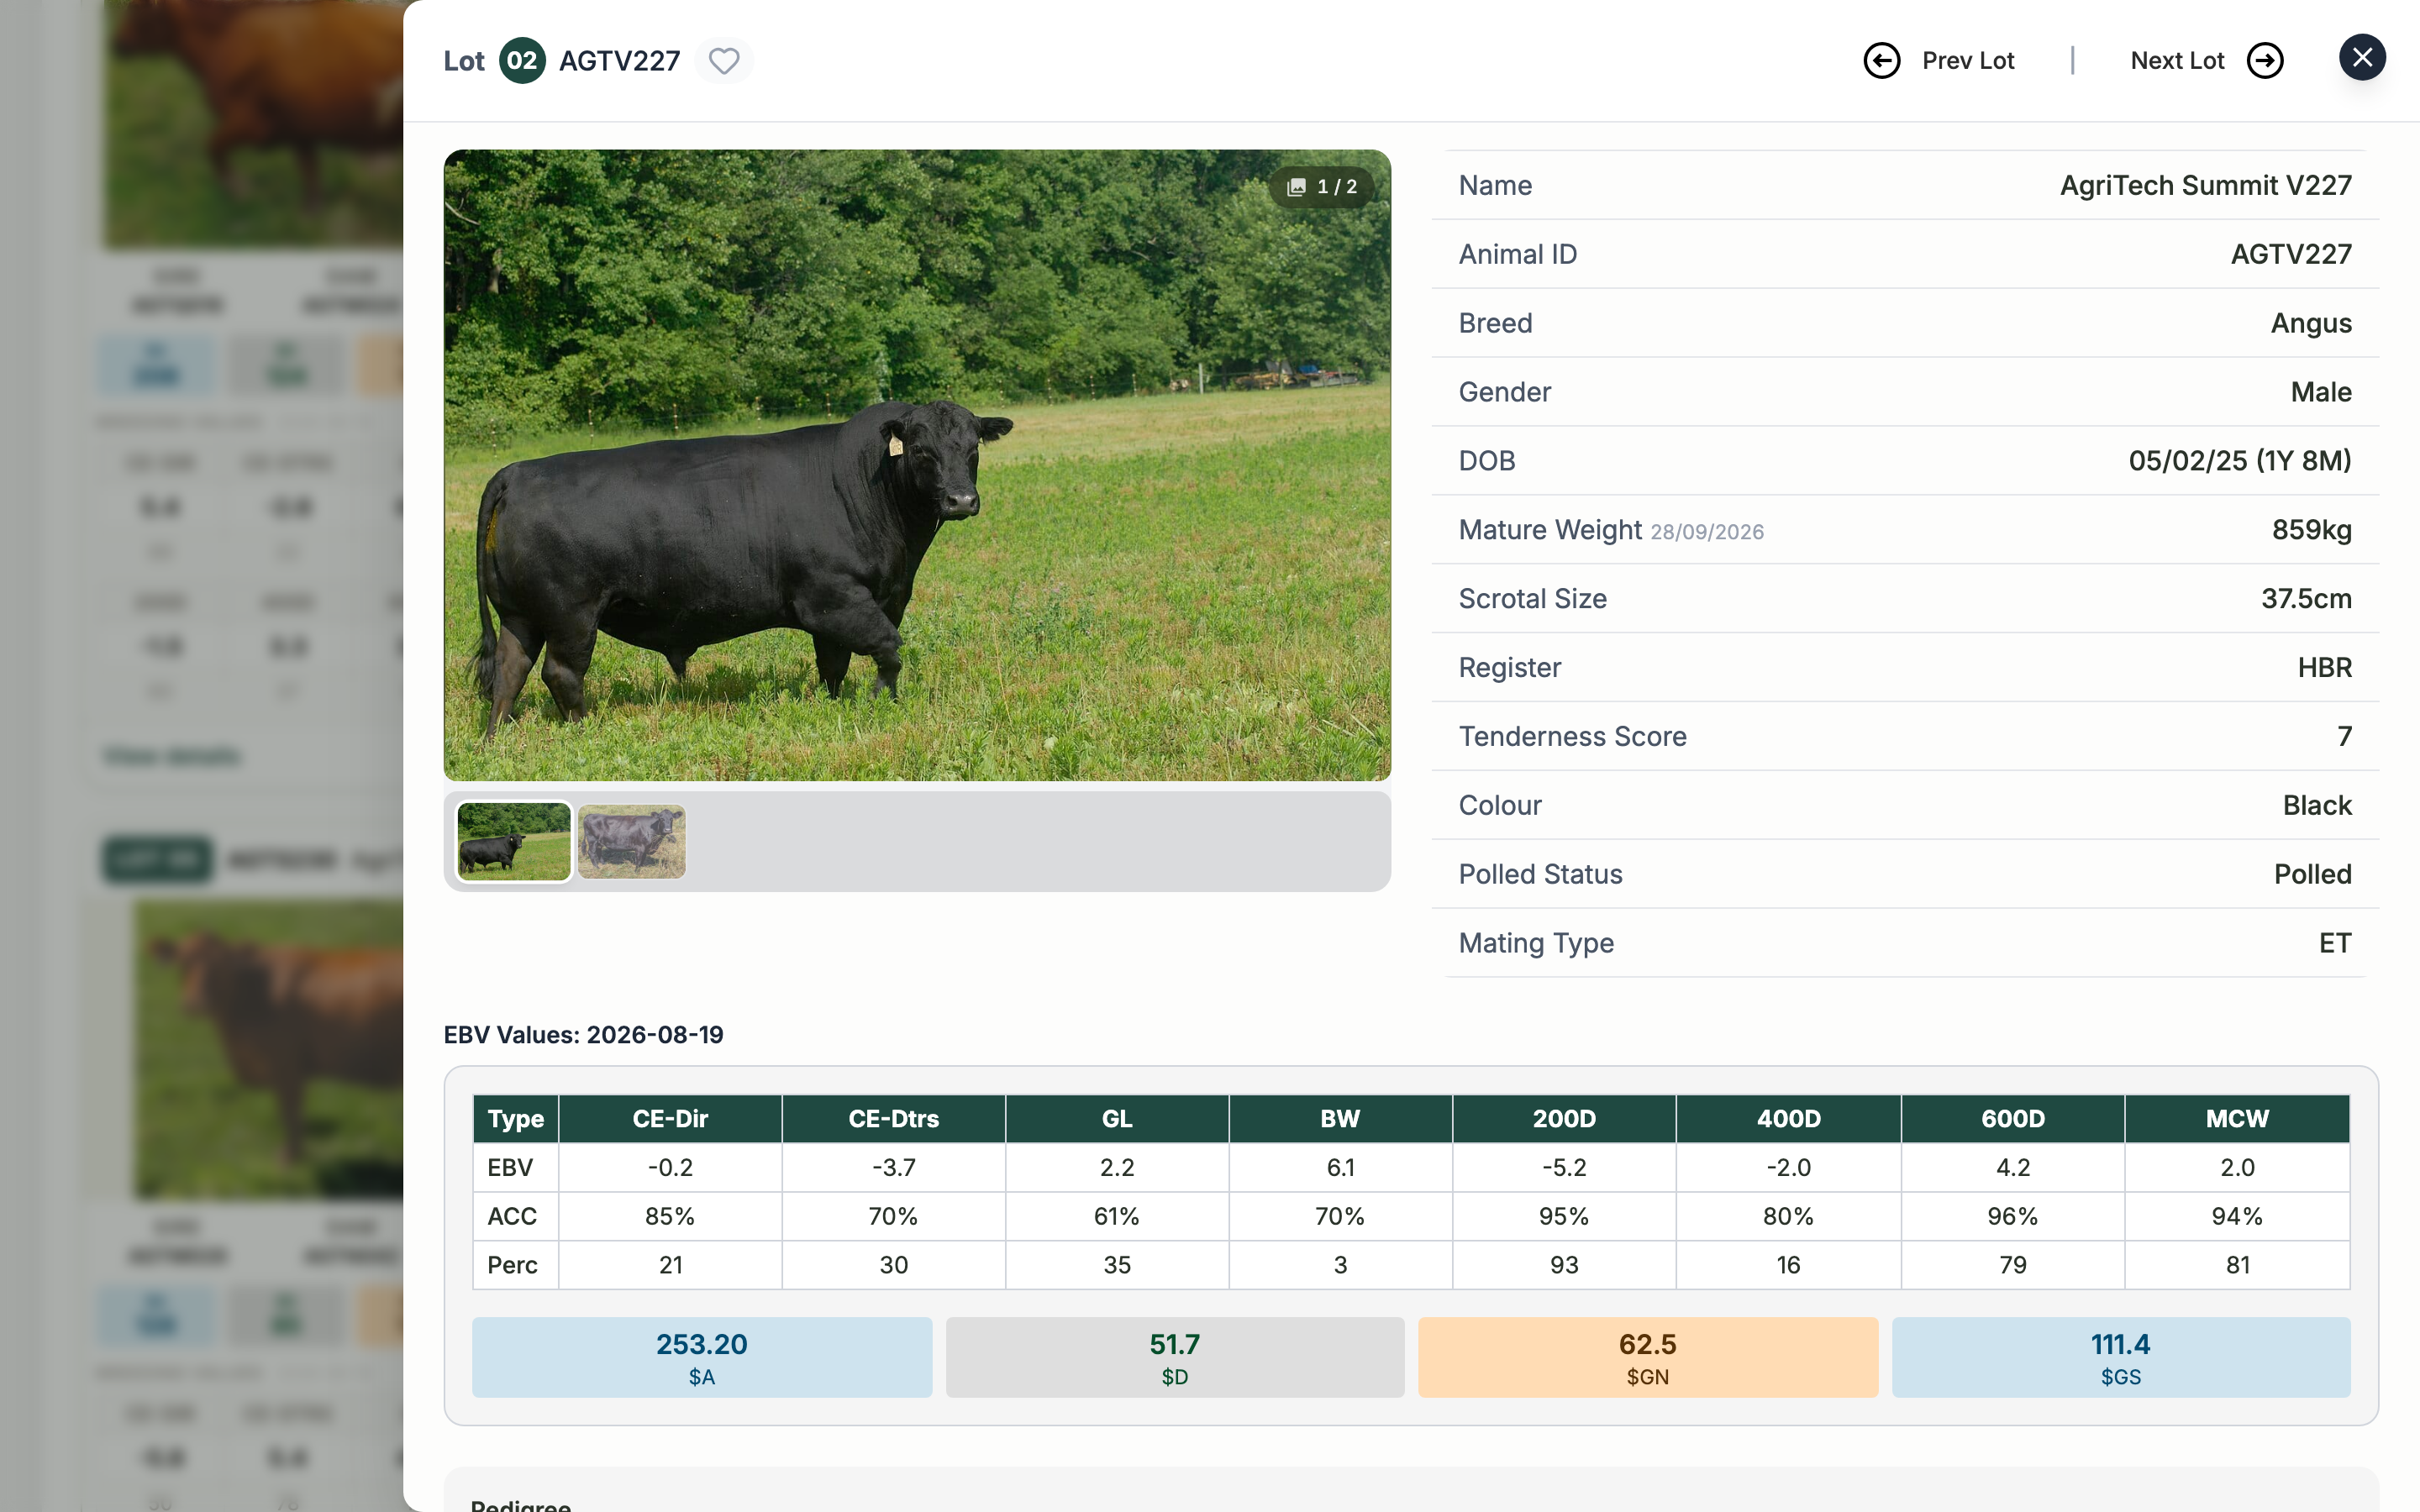Click the CE-Dir column header
The image size is (2420, 1512).
point(670,1119)
